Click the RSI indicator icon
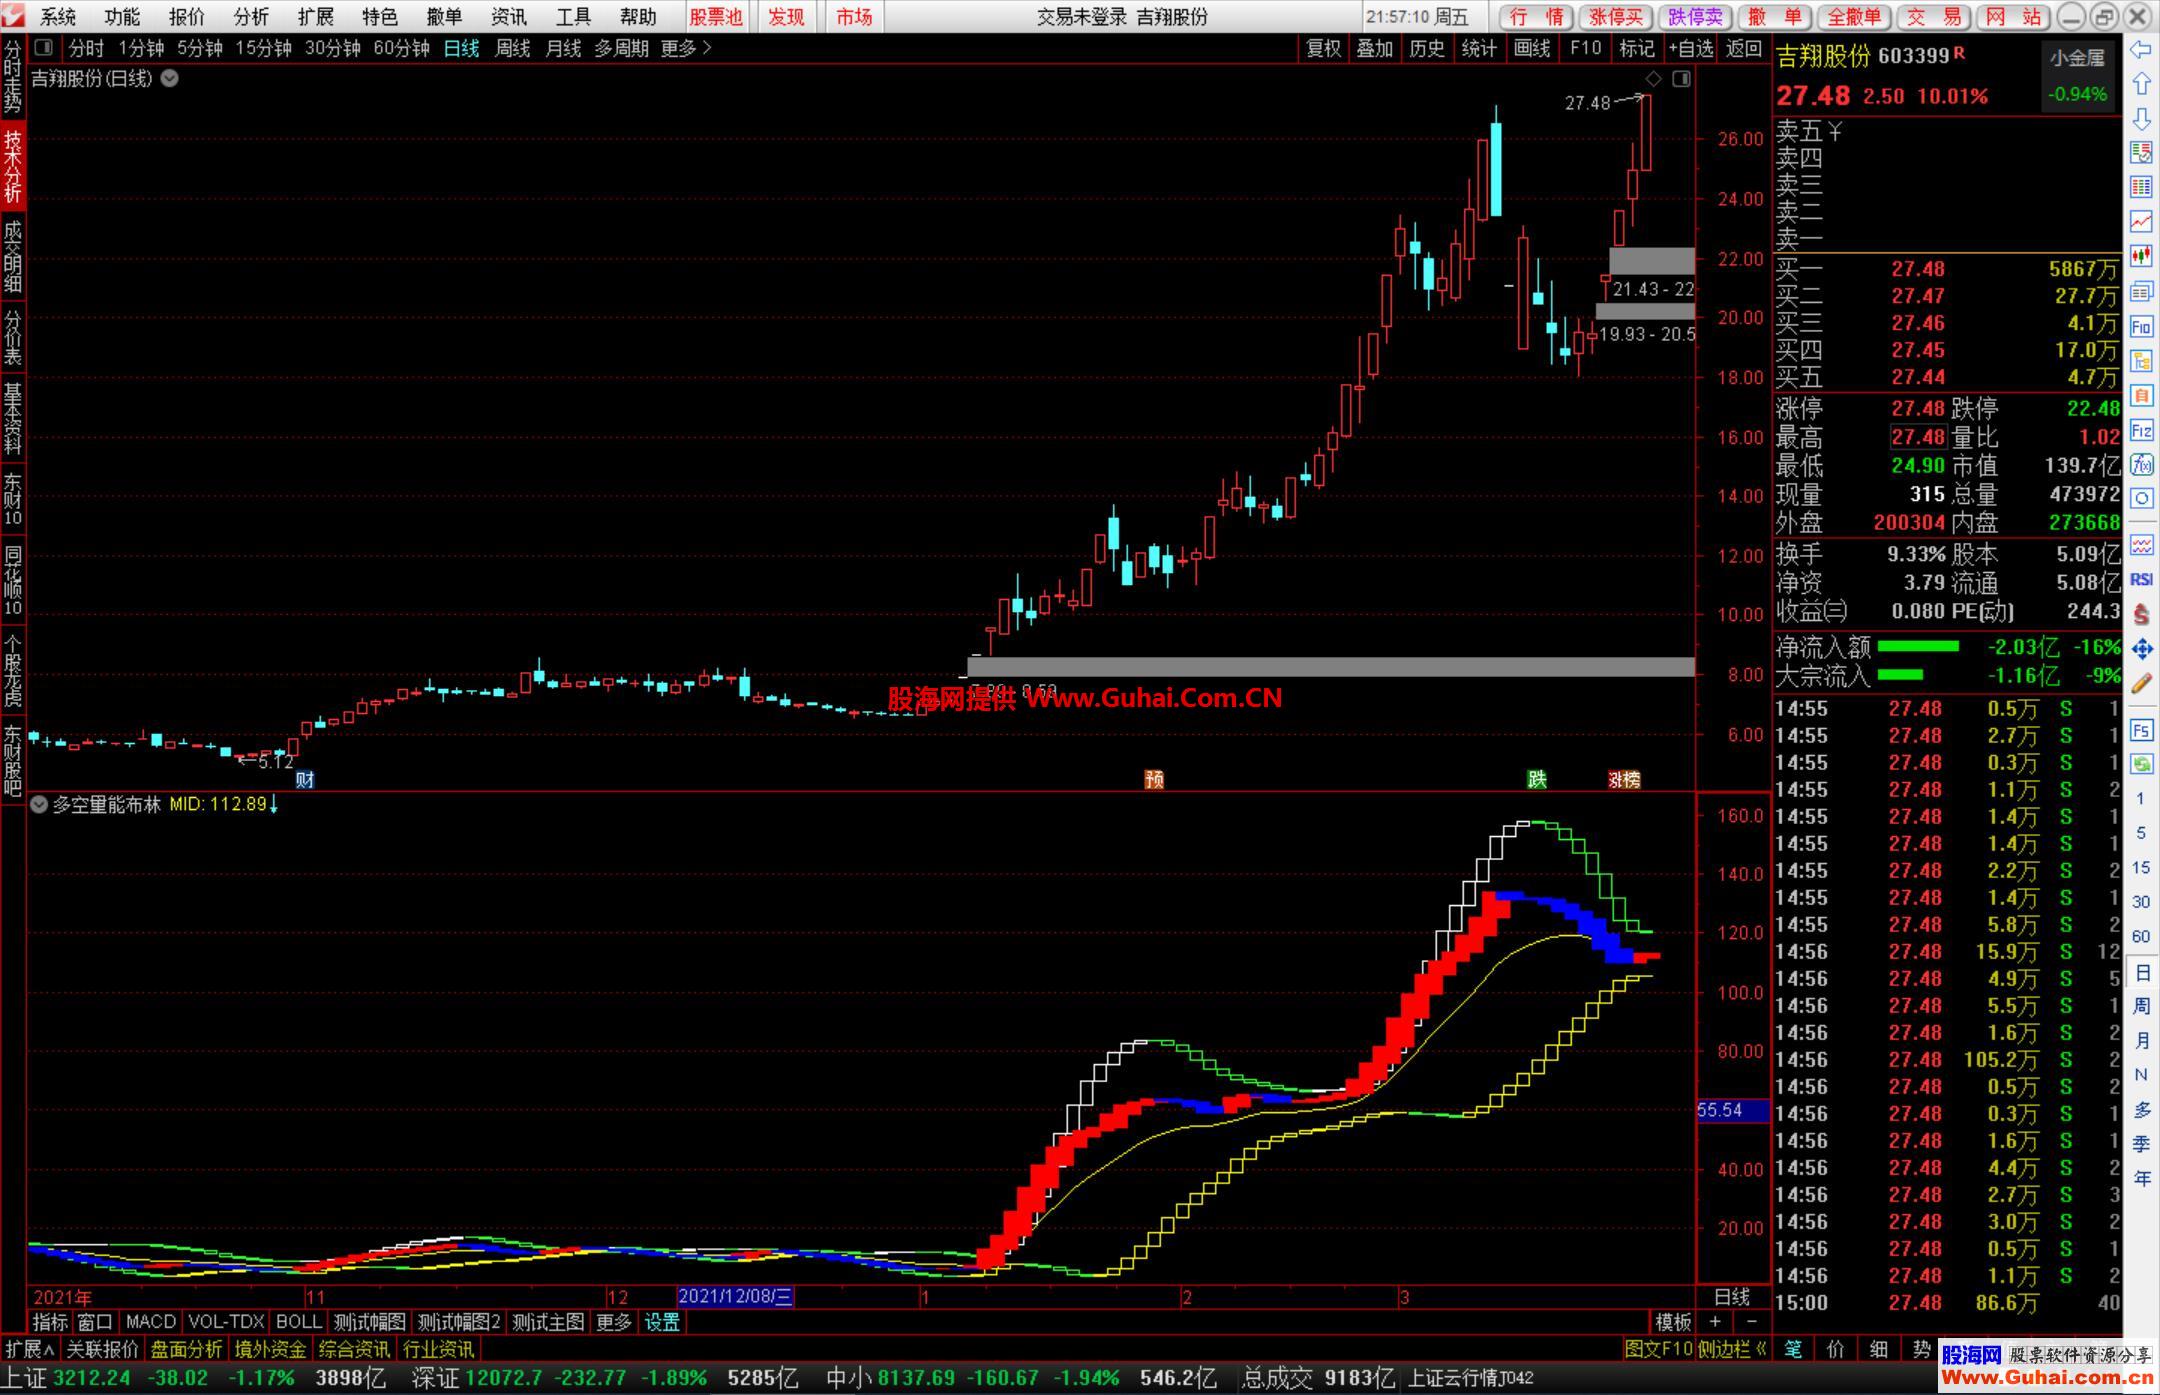 click(2141, 580)
